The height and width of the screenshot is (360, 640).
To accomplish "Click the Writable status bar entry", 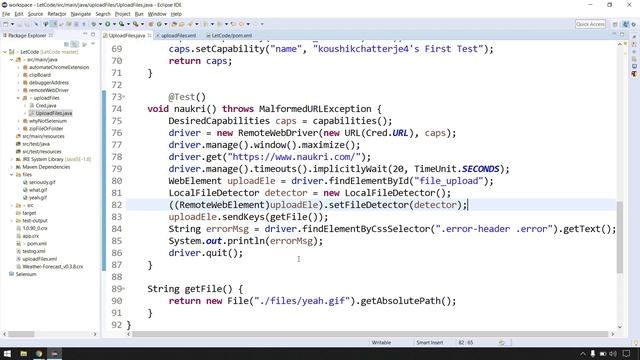I will click(381, 342).
